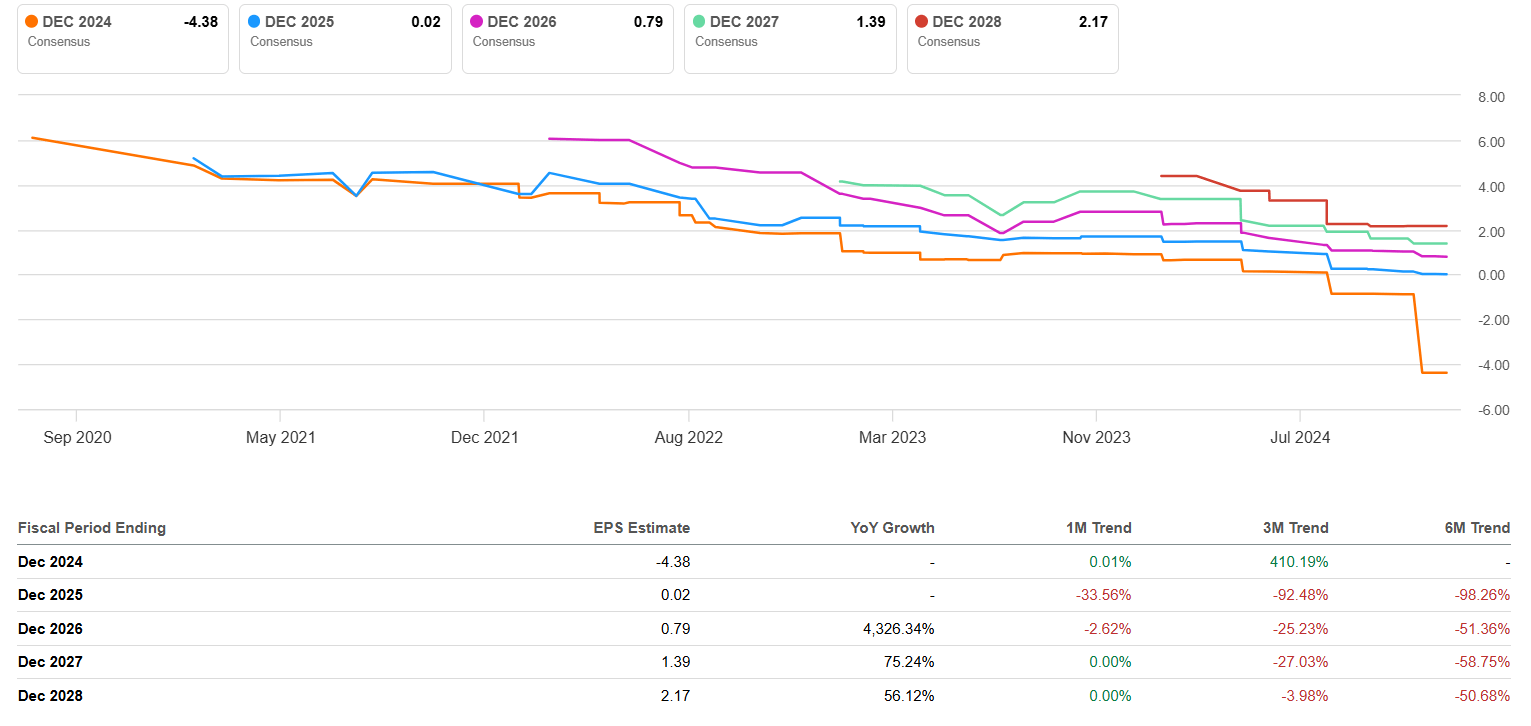Click the magenta DEC 2026 series dot
This screenshot has height=726, width=1531.
pos(476,21)
